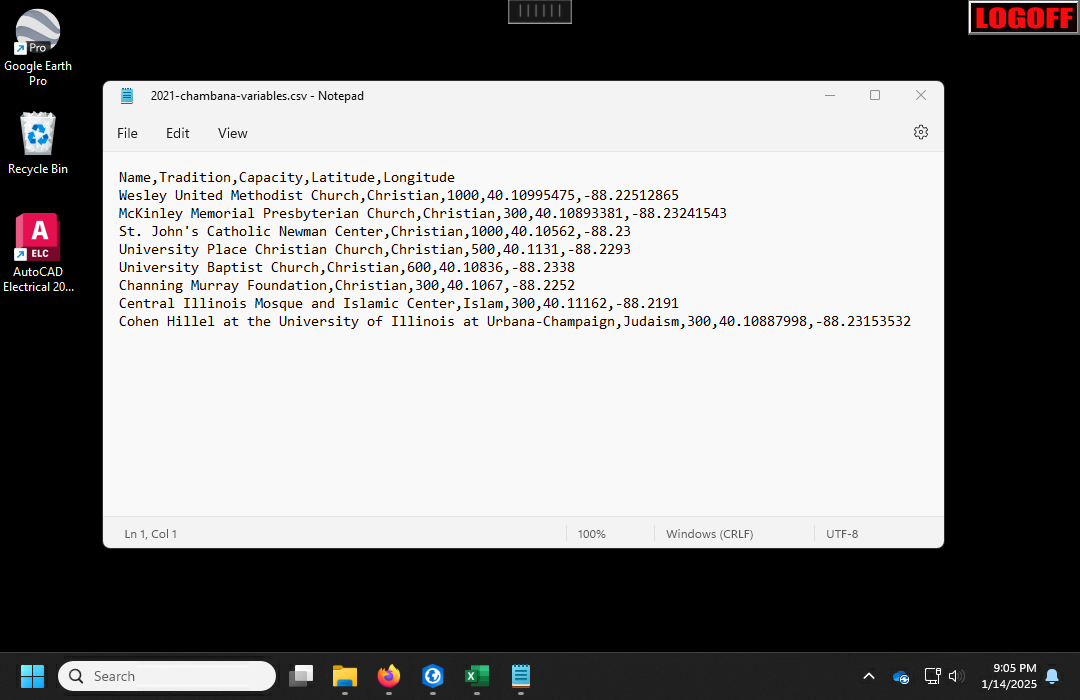Click the red LOGOFF button
Screen dimensions: 1080x700
point(1023,18)
